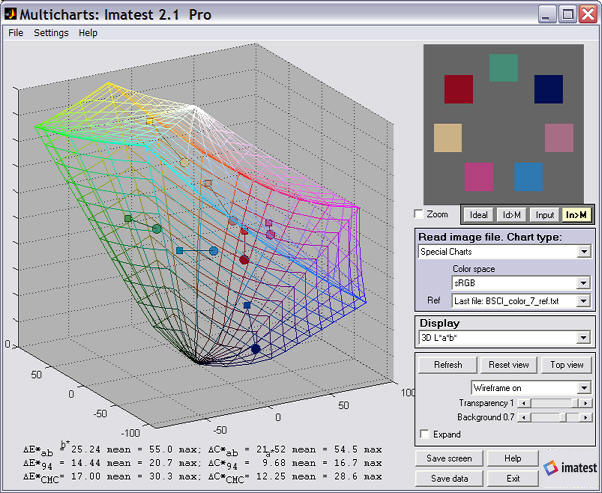Screen dimensions: 602x493
Task: Click the dark red color patch
Action: pyautogui.click(x=458, y=89)
